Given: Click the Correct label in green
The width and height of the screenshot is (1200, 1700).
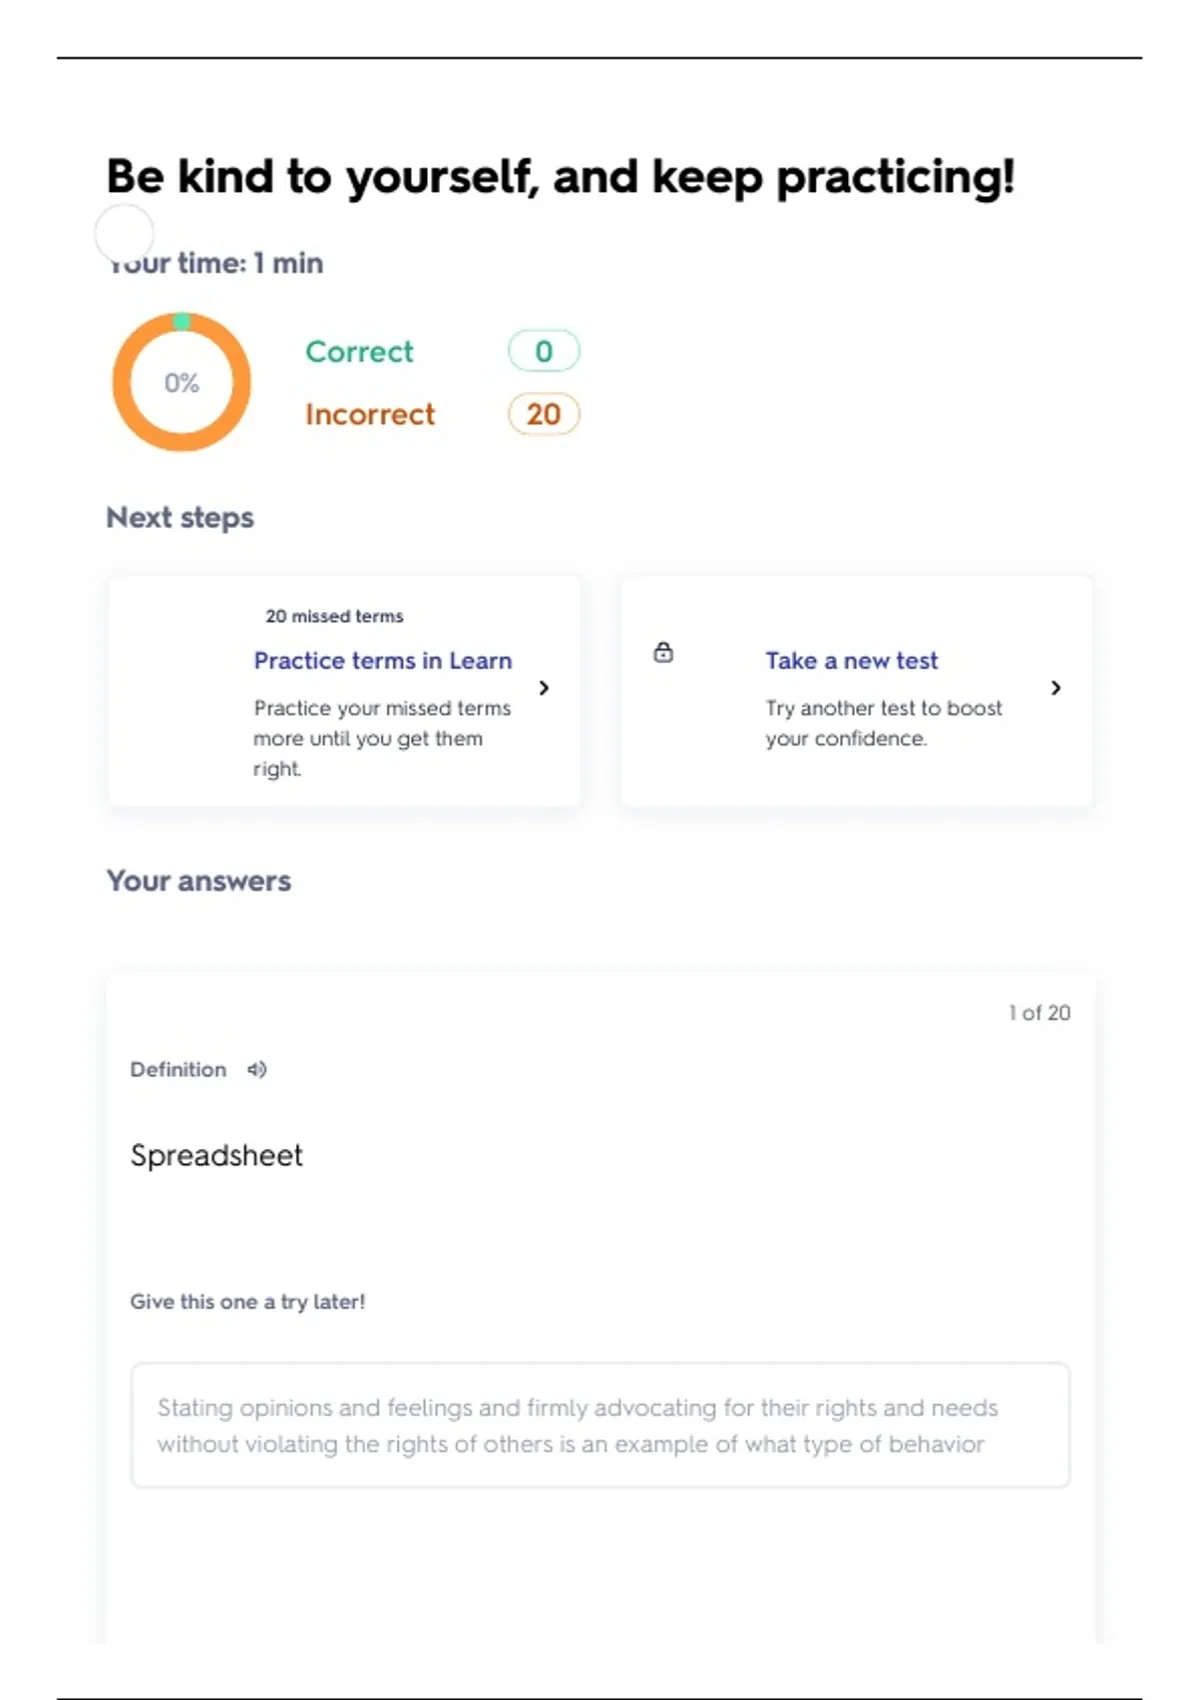Looking at the screenshot, I should (x=359, y=352).
